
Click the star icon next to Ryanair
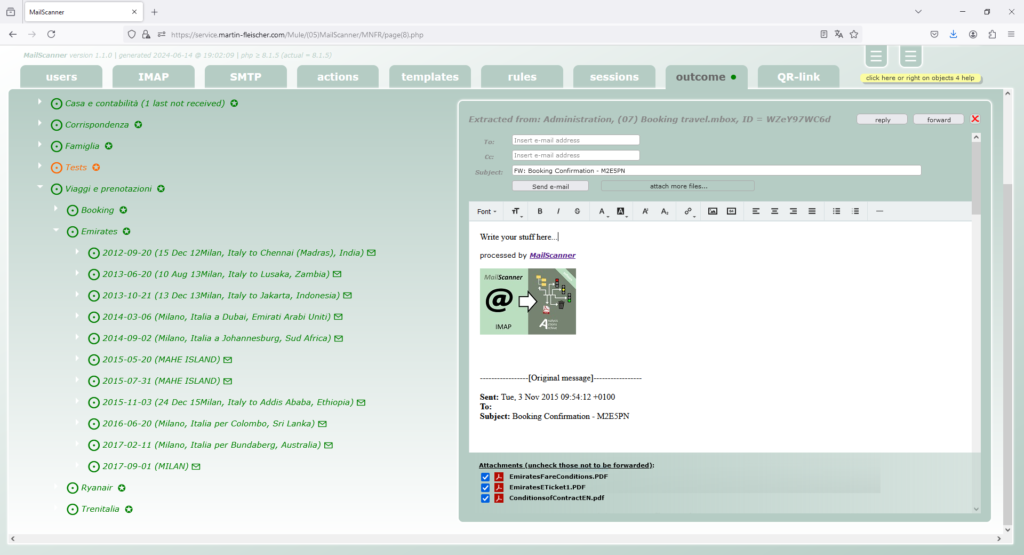[121, 488]
